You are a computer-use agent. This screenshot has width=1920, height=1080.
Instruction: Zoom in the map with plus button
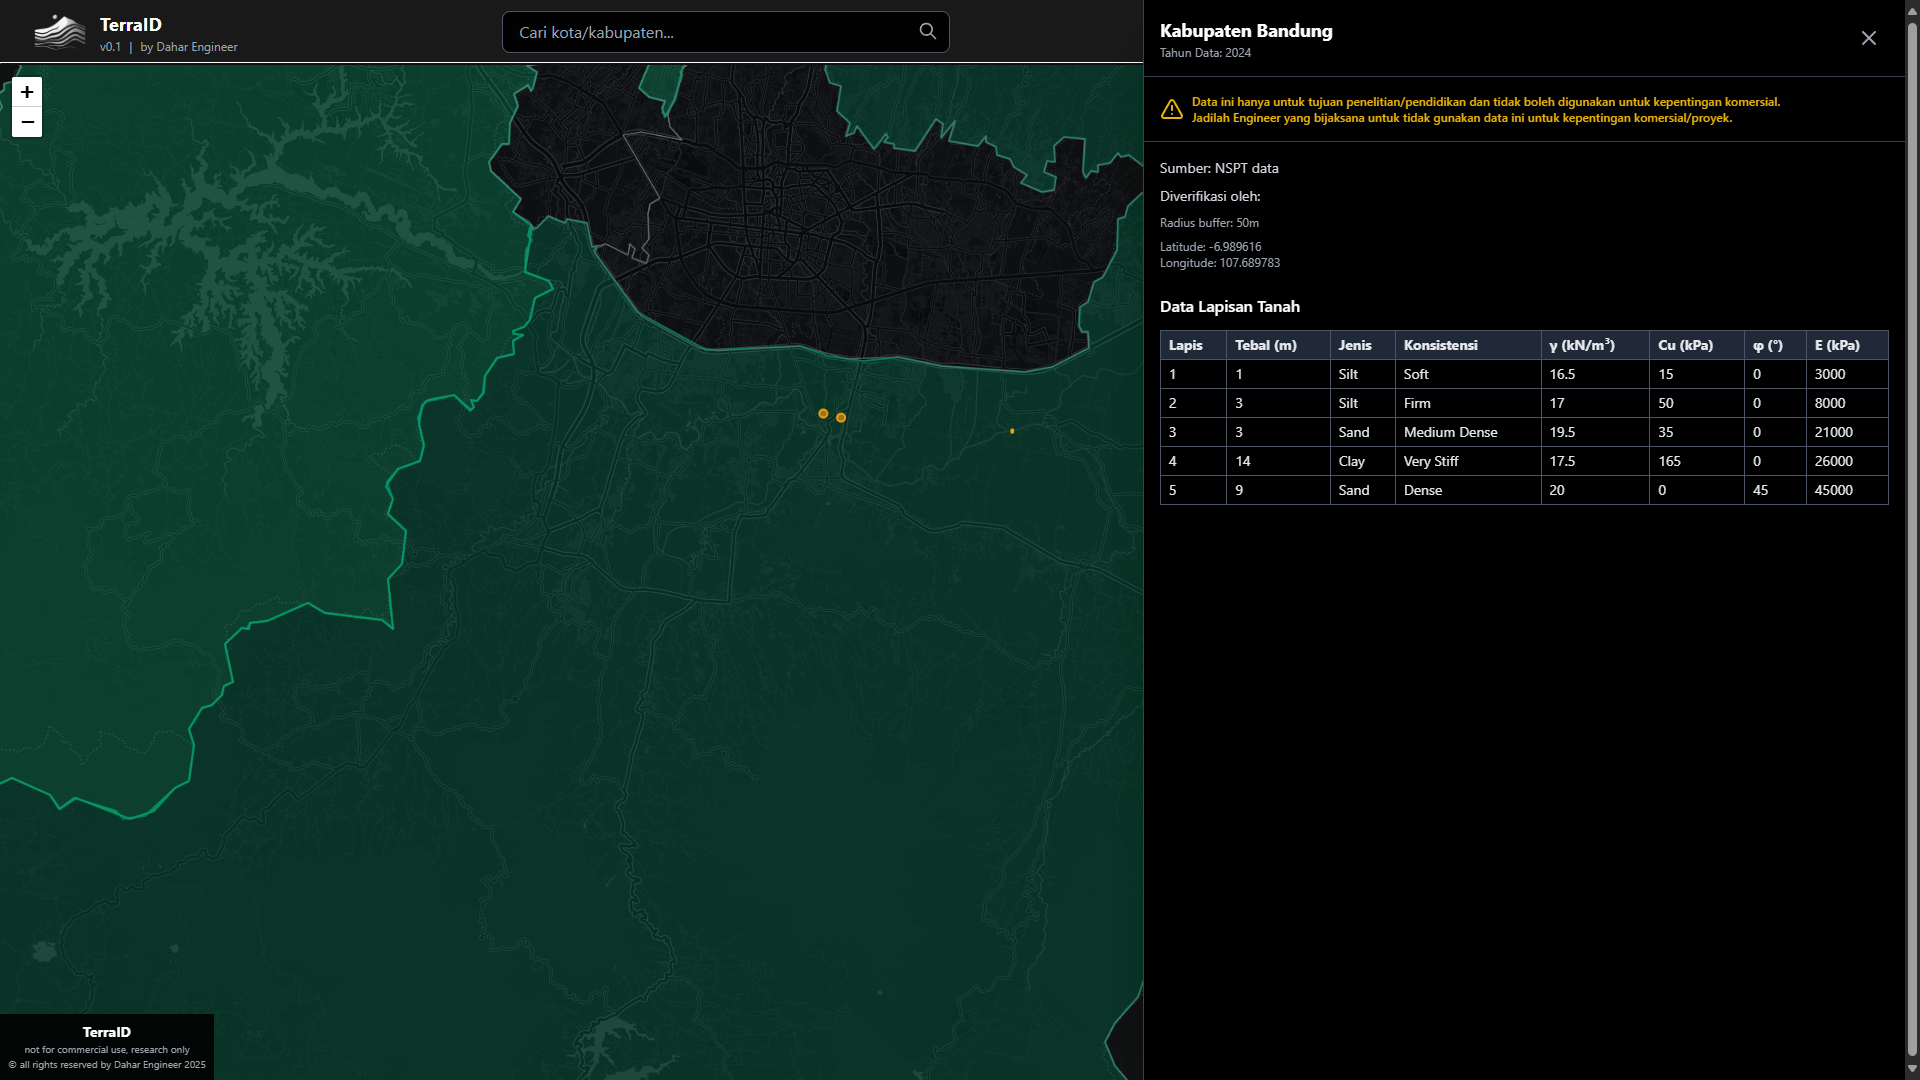click(x=27, y=92)
